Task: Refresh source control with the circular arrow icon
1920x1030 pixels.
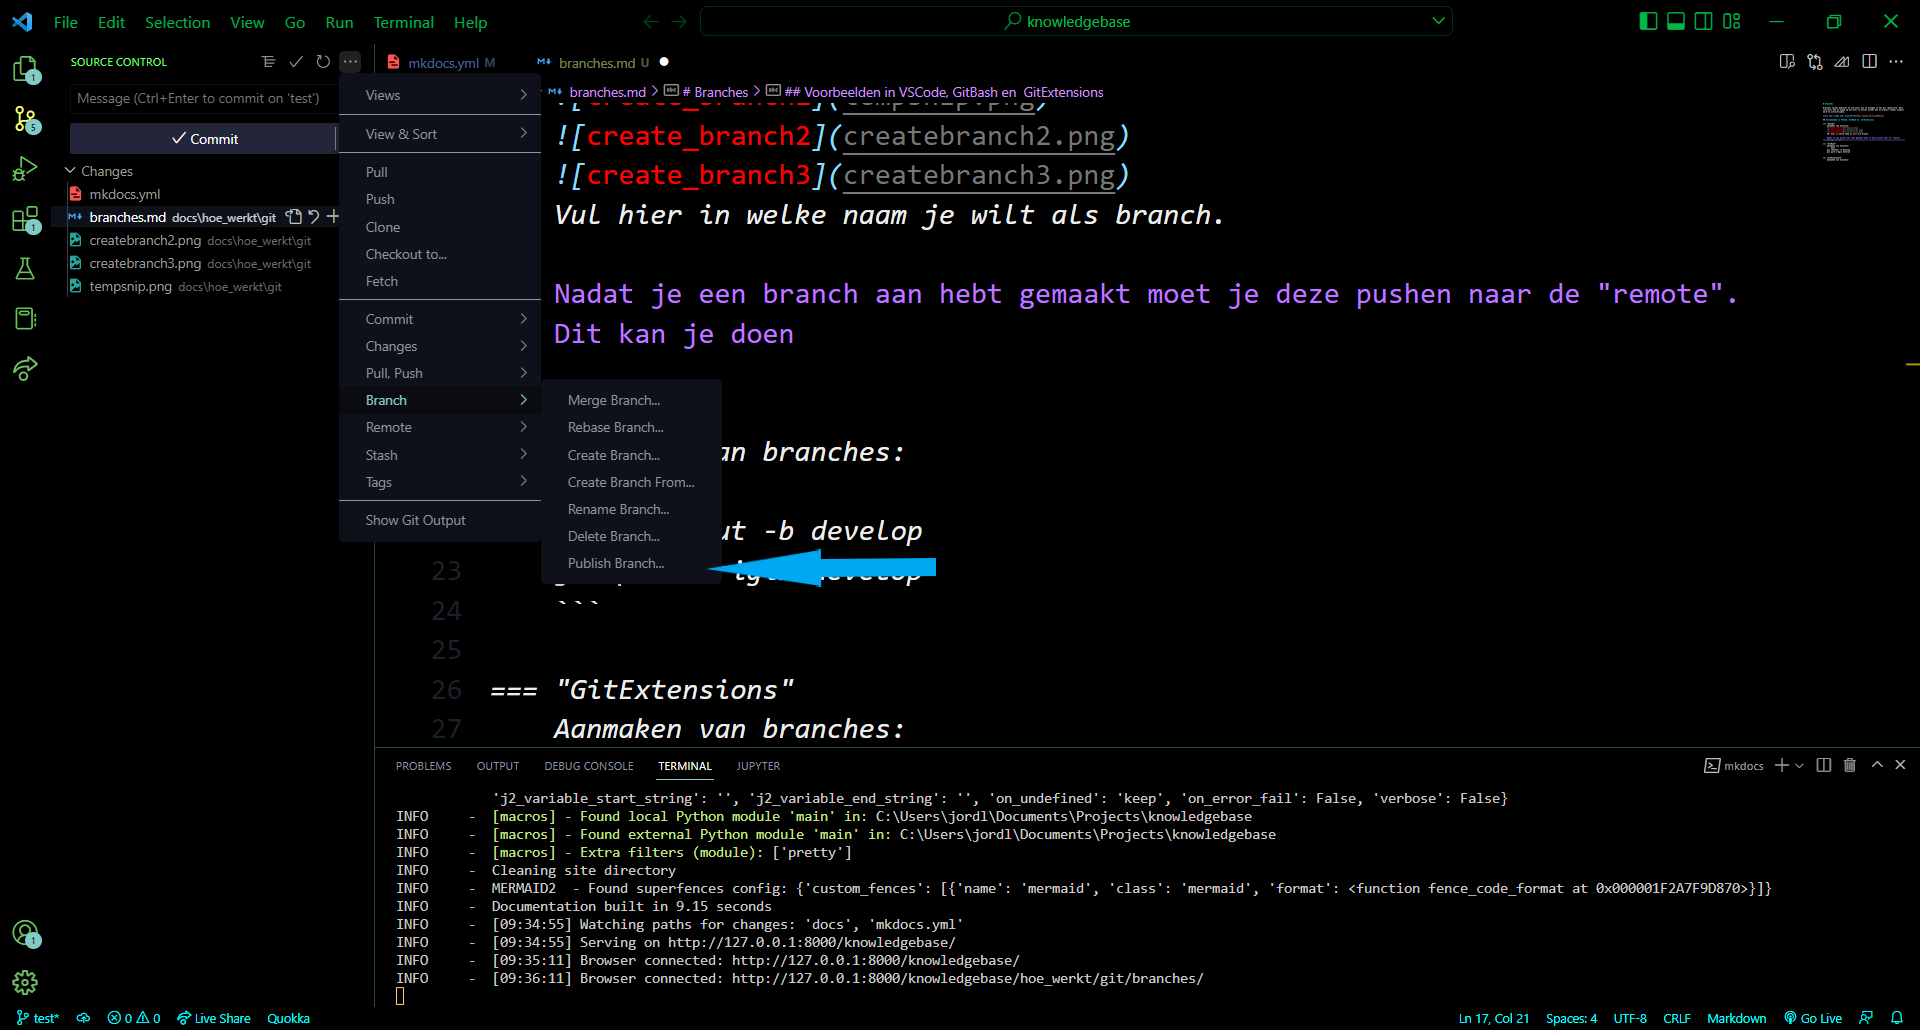Action: point(323,62)
